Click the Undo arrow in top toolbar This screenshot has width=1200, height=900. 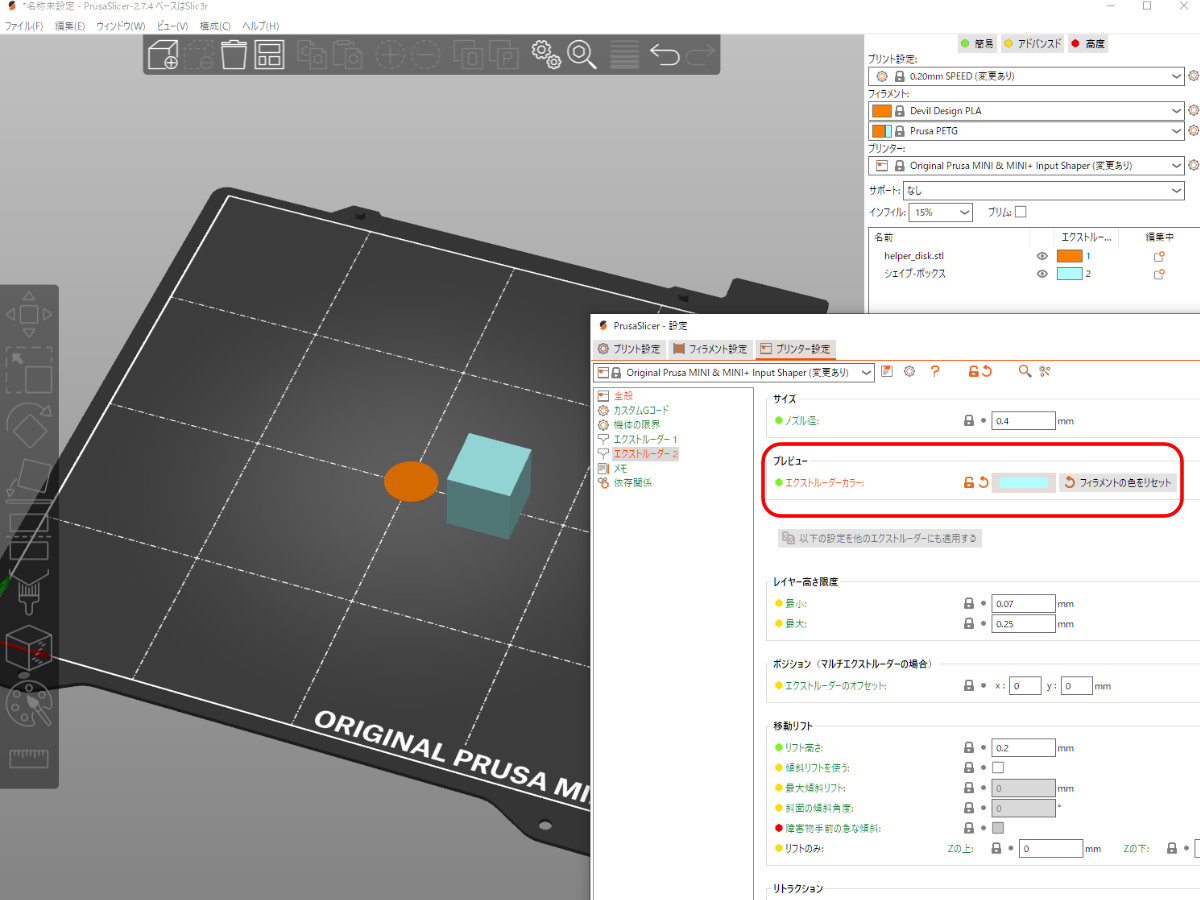pos(664,54)
